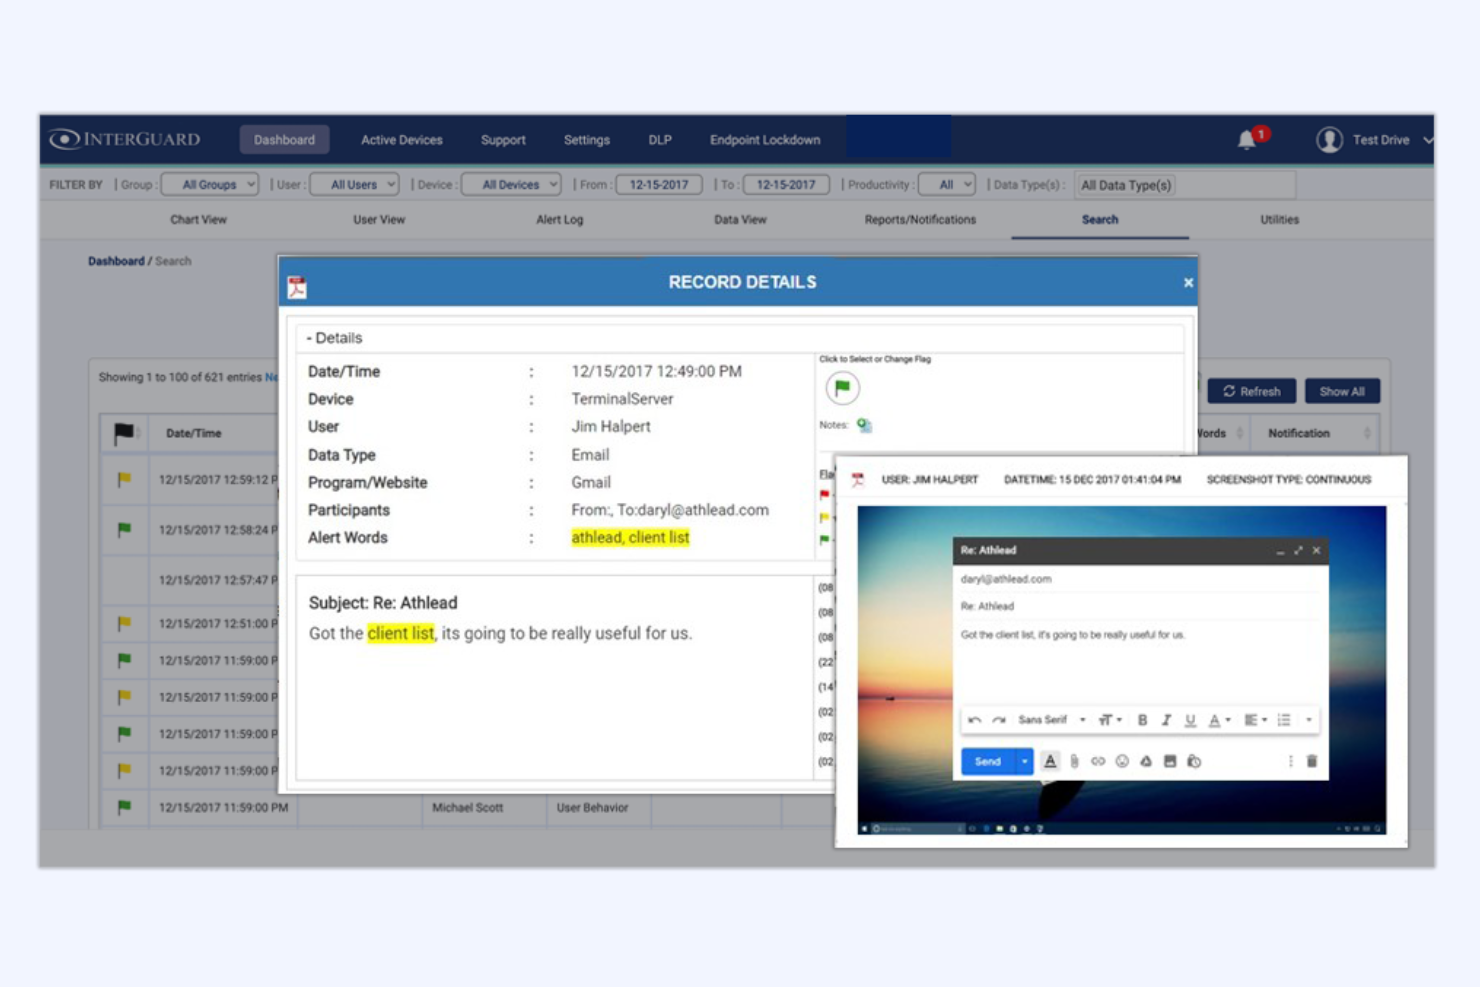Click the attach file paperclip icon

tap(1074, 761)
